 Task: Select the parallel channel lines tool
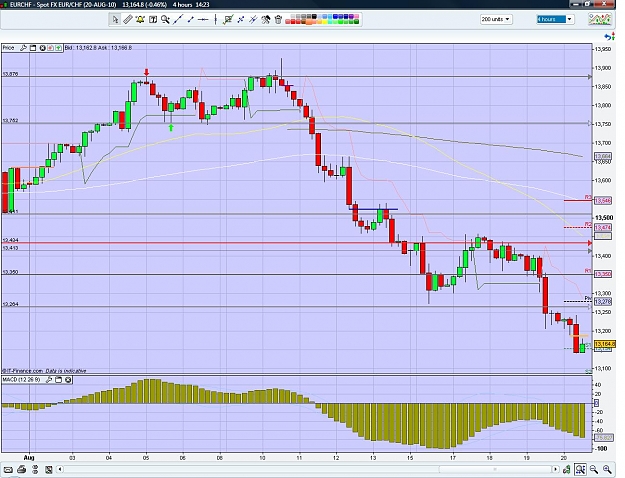(253, 19)
